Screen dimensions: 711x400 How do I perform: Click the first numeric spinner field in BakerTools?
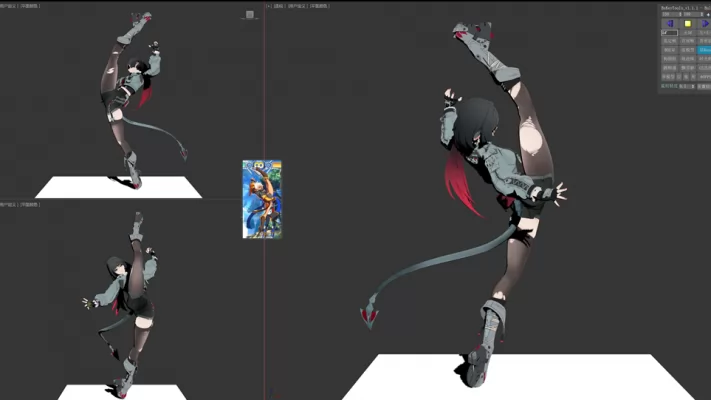(x=672, y=15)
